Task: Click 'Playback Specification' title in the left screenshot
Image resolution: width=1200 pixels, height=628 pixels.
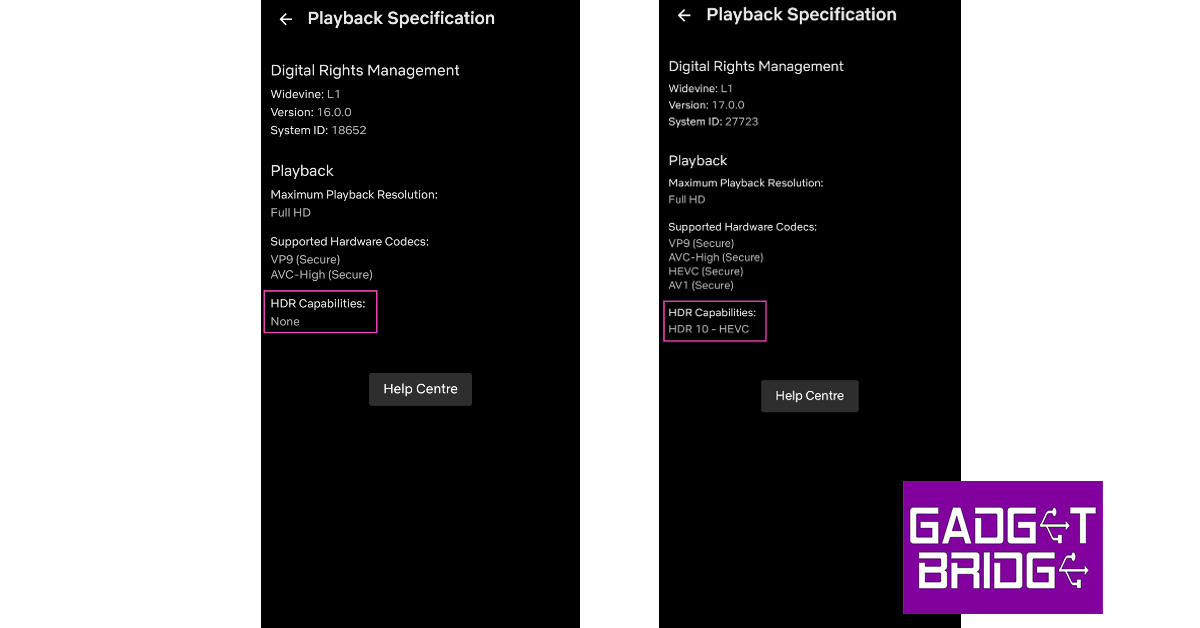Action: pyautogui.click(x=401, y=18)
